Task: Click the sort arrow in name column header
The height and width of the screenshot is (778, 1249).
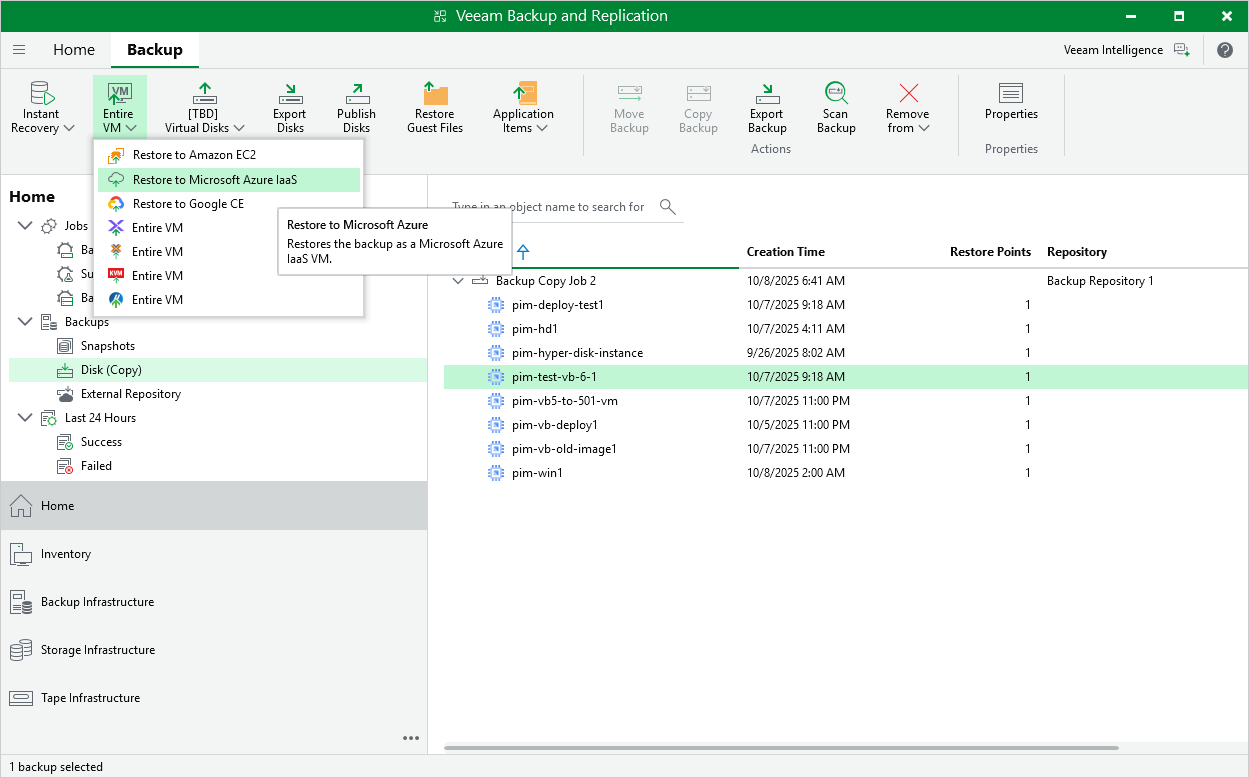Action: pyautogui.click(x=523, y=252)
